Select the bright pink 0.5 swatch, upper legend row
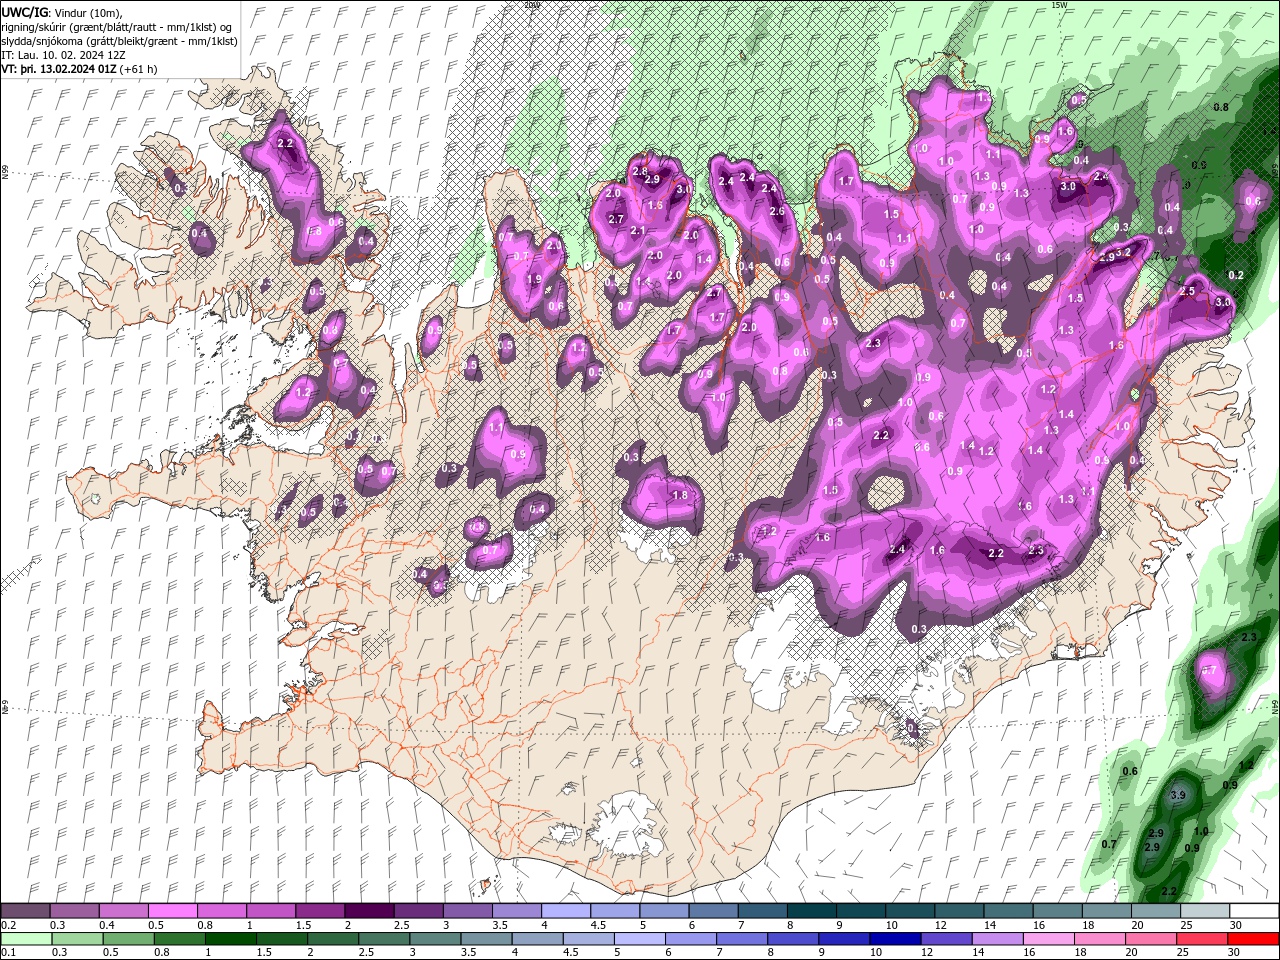This screenshot has height=960, width=1280. click(x=172, y=911)
